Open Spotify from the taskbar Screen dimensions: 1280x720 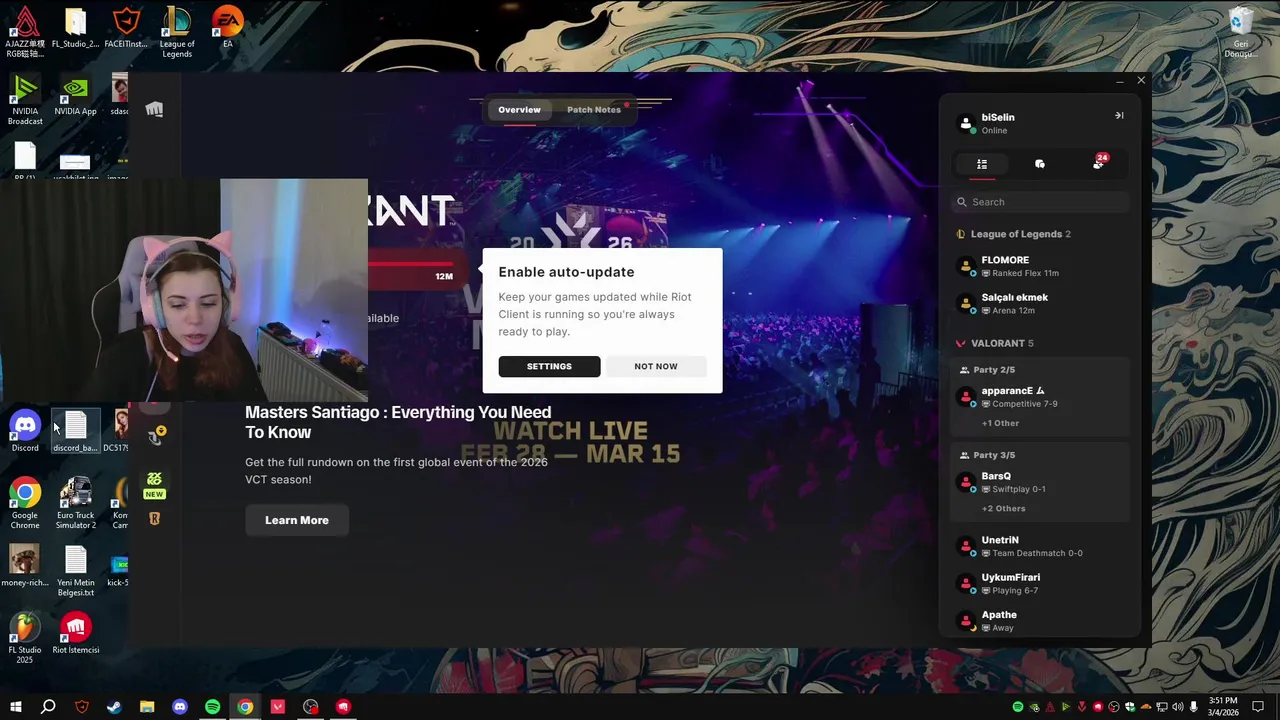212,707
